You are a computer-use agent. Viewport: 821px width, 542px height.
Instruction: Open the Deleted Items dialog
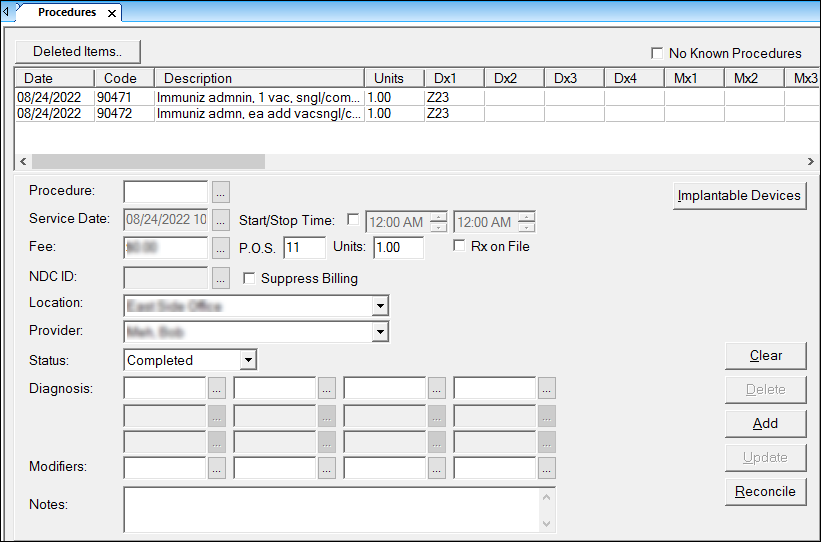tap(77, 51)
